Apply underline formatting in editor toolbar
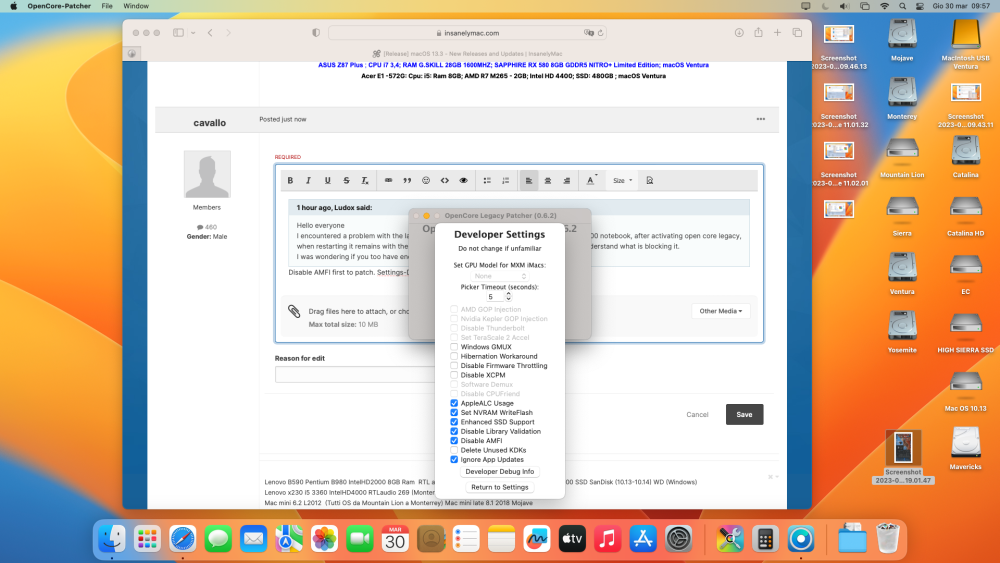Image resolution: width=1000 pixels, height=563 pixels. [328, 180]
